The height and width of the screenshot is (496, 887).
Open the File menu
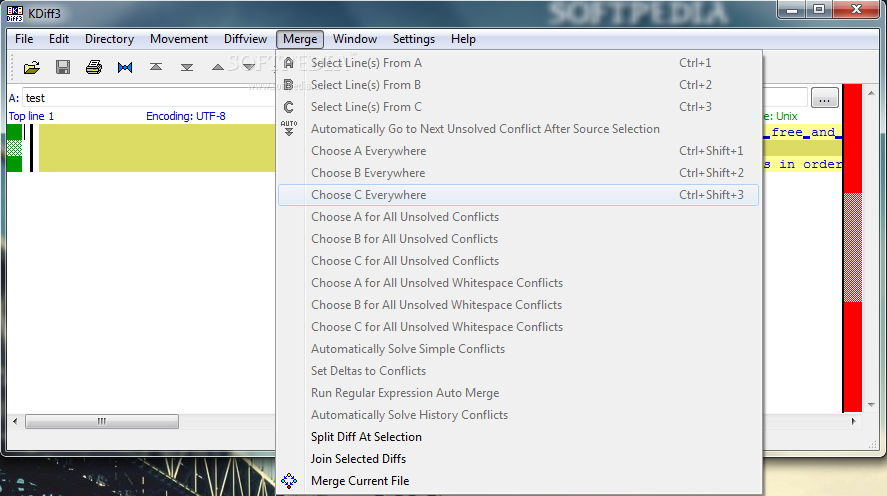24,39
